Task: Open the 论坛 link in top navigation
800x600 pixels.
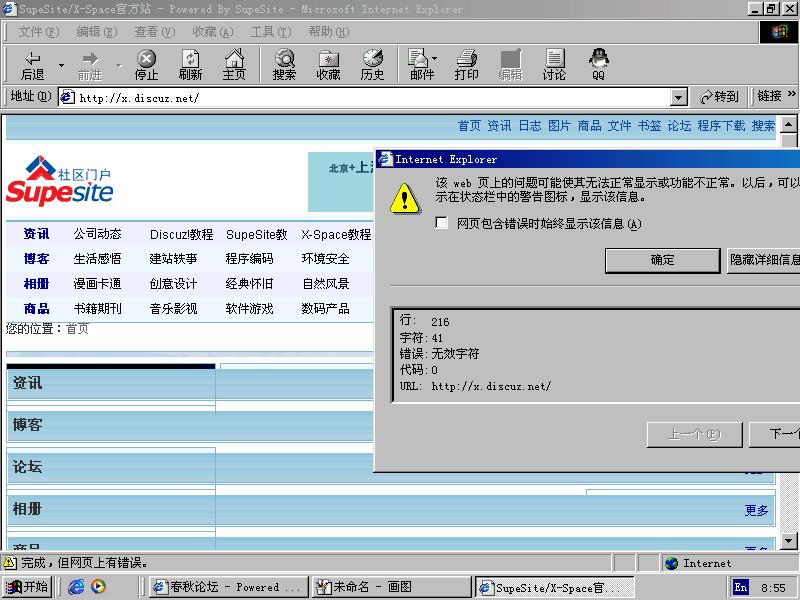Action: [x=679, y=126]
